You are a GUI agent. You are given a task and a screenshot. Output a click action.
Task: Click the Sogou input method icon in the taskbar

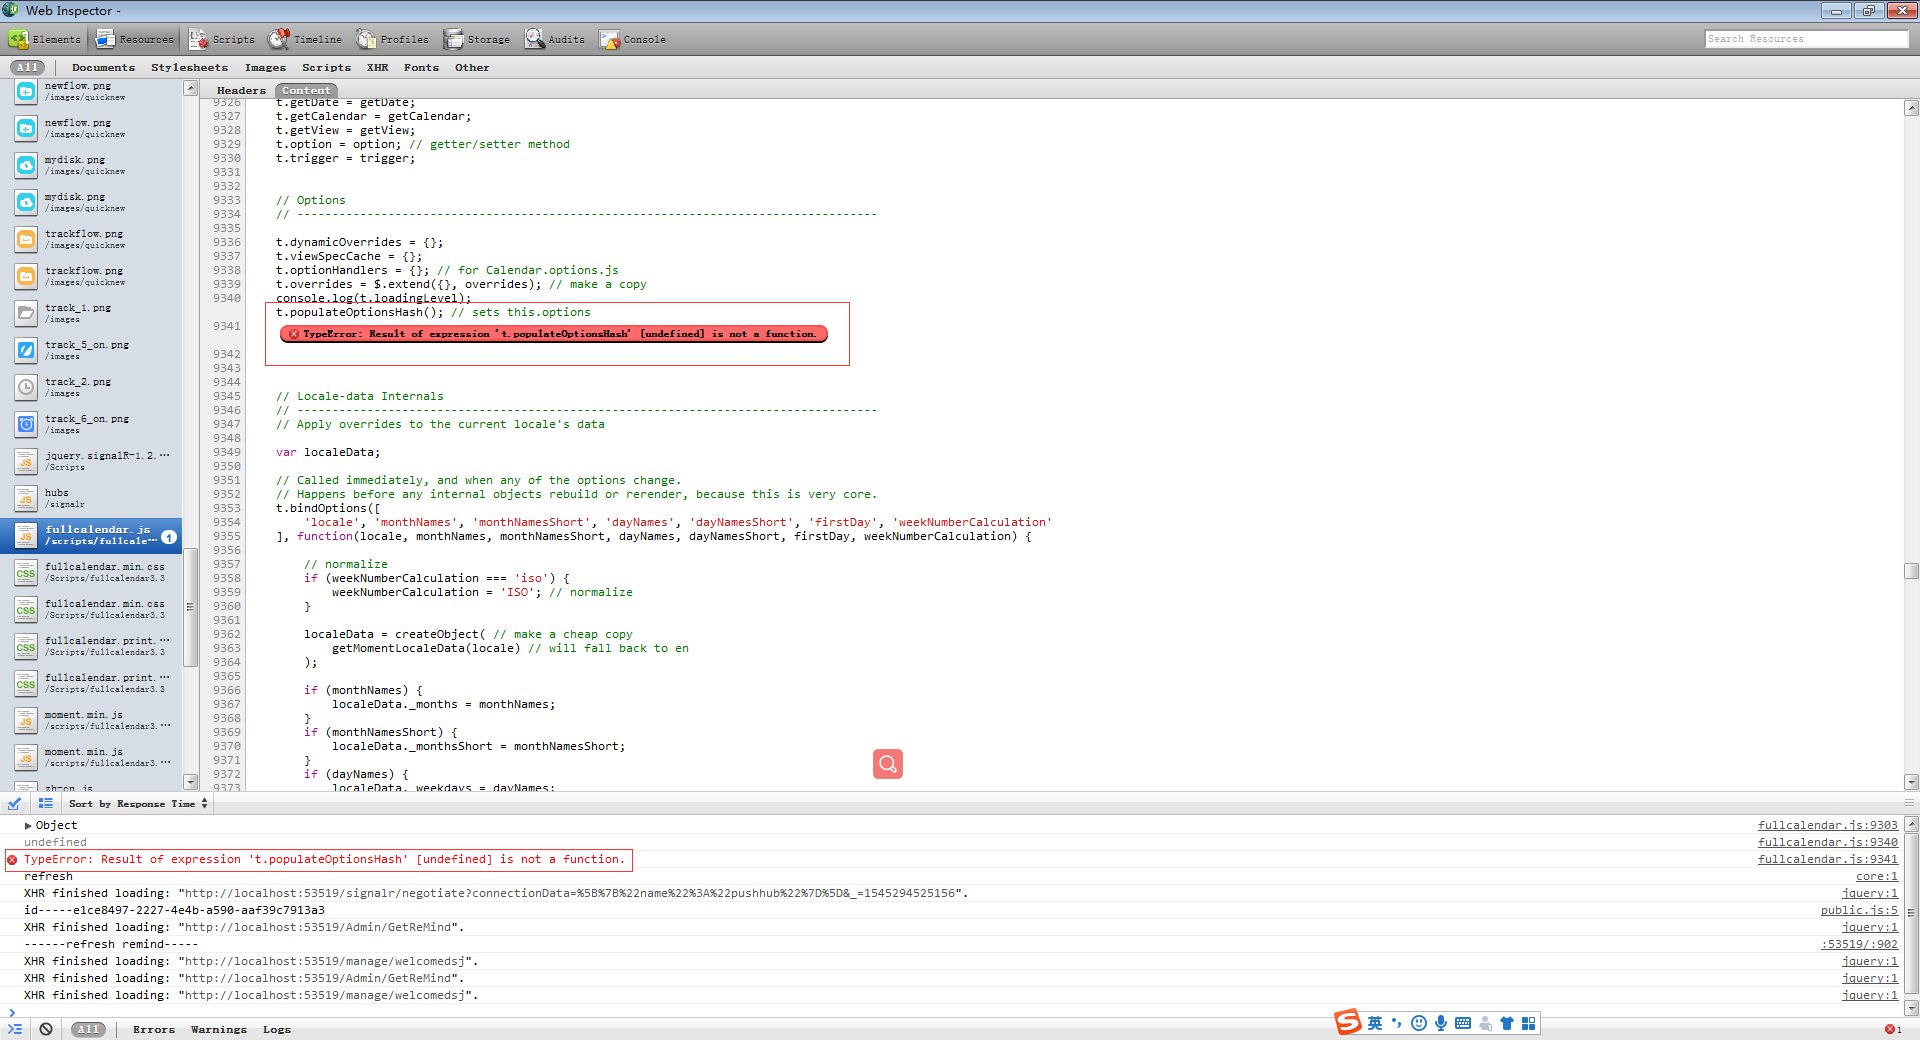point(1346,1023)
